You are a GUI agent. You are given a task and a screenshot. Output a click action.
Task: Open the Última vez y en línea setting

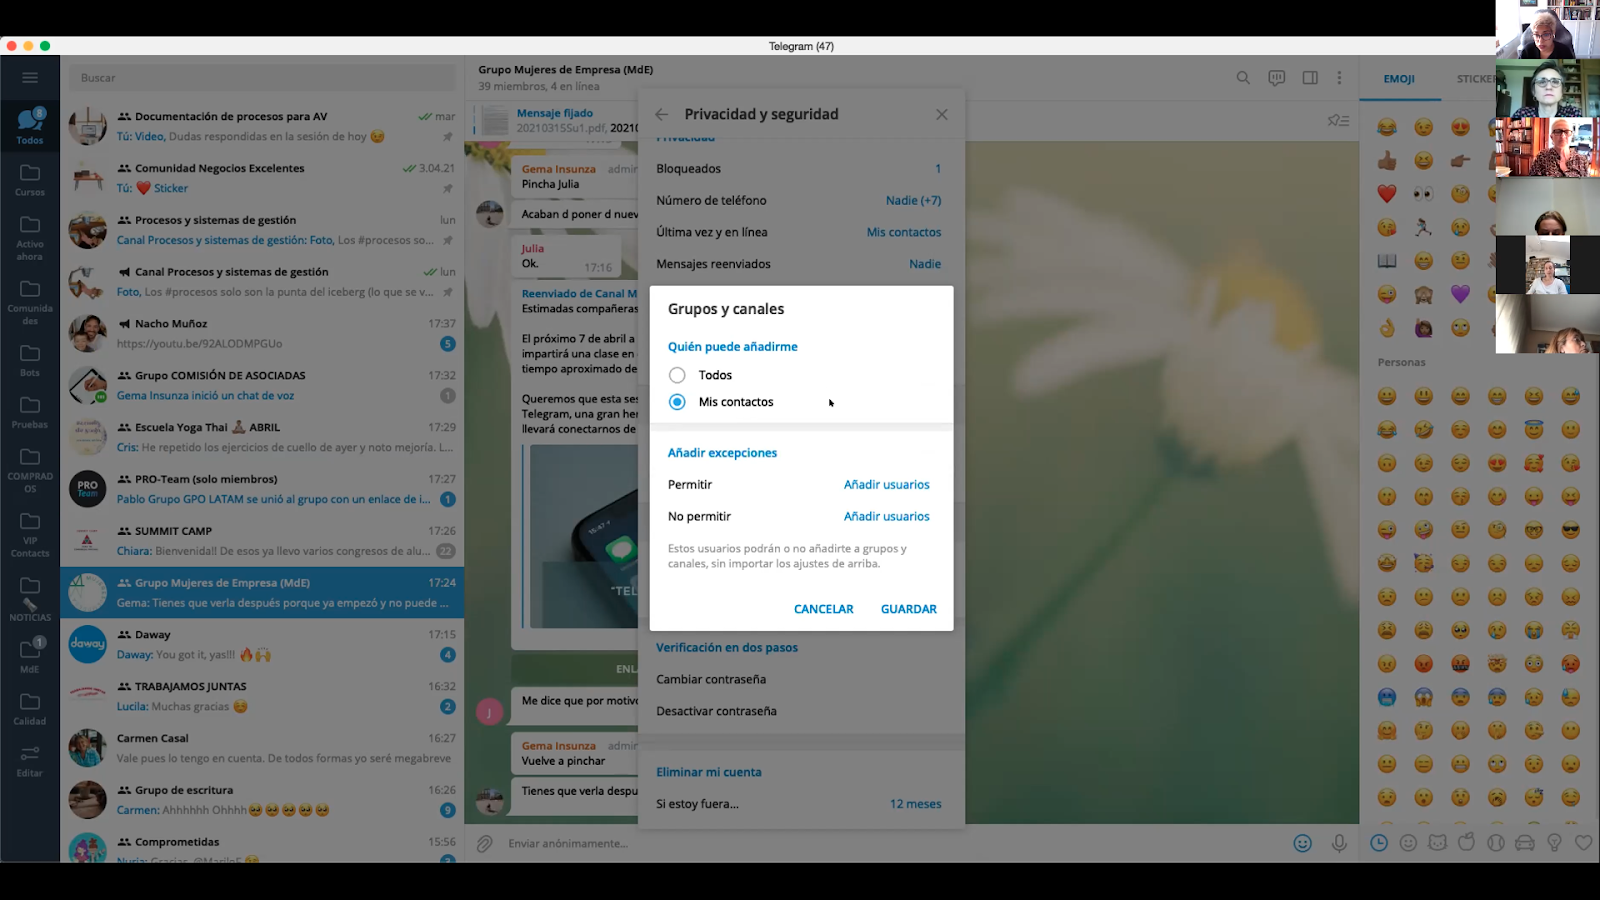tap(800, 232)
